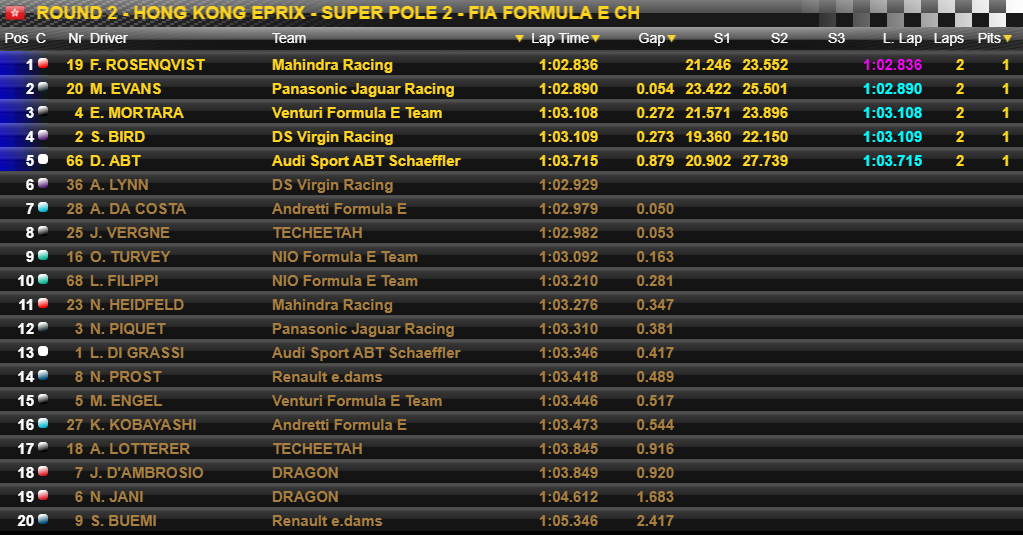Click Di Grassi's white team color dot
The image size is (1023, 535).
43,351
